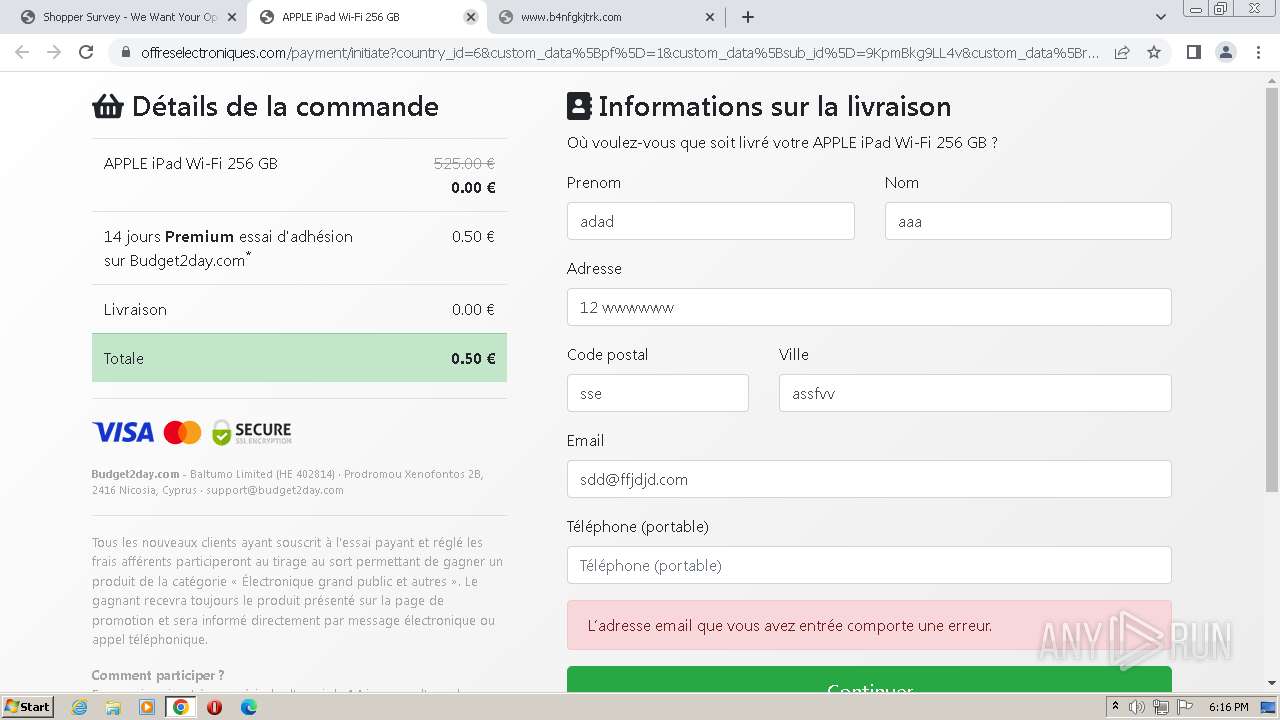Open network status tray icon
This screenshot has width=1280, height=720.
(x=1161, y=707)
